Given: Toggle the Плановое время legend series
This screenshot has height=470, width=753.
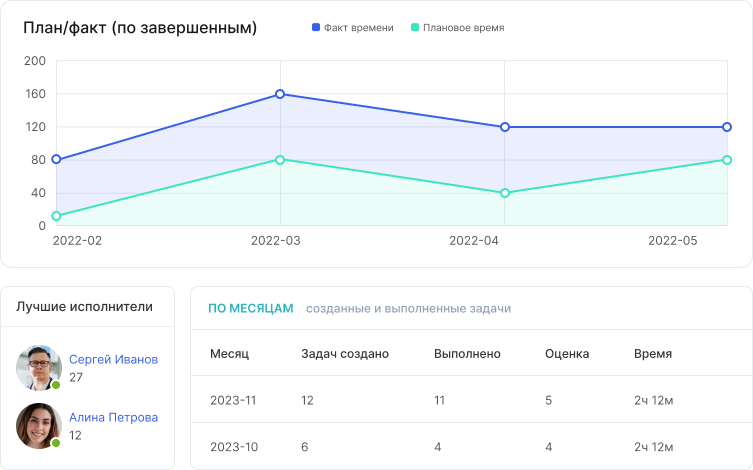Looking at the screenshot, I should pyautogui.click(x=457, y=28).
